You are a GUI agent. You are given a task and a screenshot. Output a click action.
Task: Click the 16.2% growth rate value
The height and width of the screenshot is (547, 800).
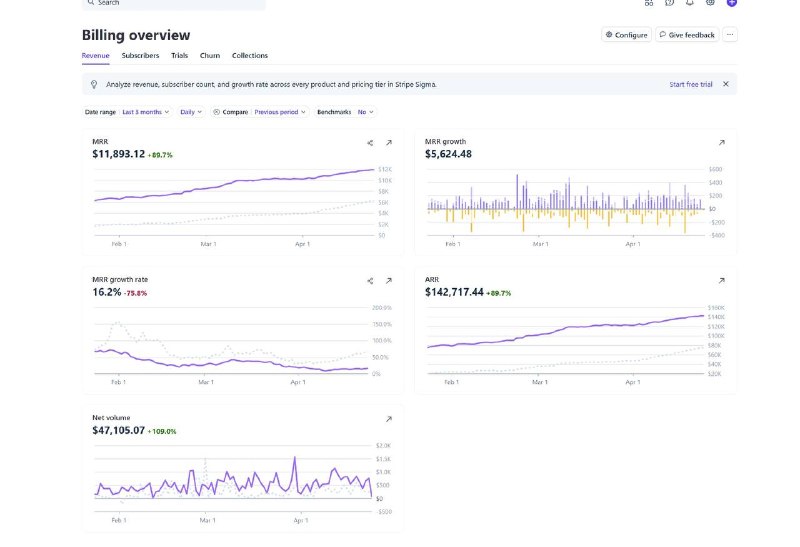tap(107, 292)
